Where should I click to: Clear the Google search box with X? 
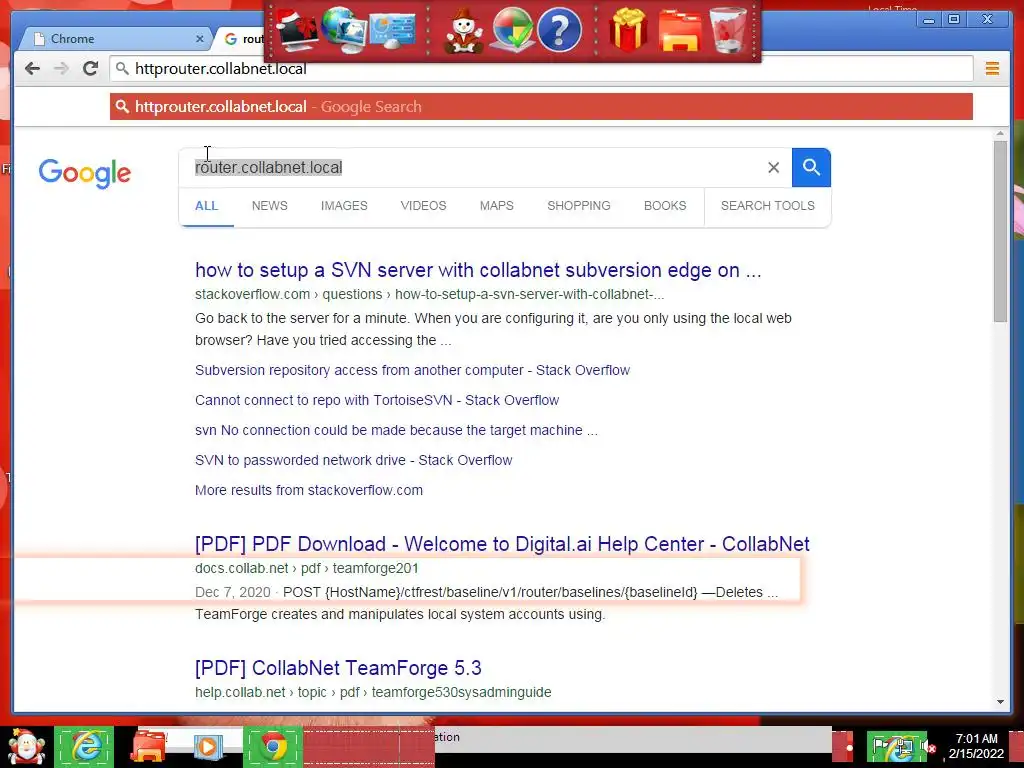(773, 168)
